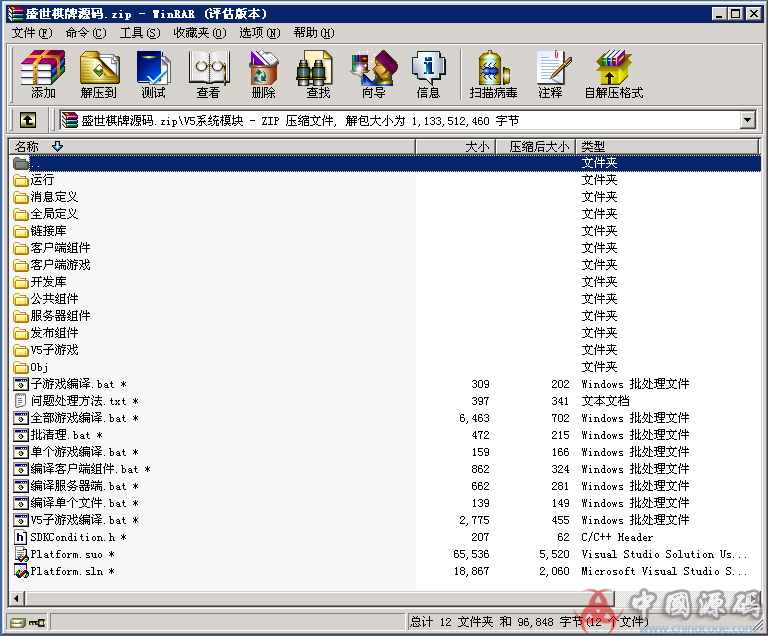The image size is (768, 636).
Task: Select 全部游戏编译.bat file
Action: (x=76, y=418)
